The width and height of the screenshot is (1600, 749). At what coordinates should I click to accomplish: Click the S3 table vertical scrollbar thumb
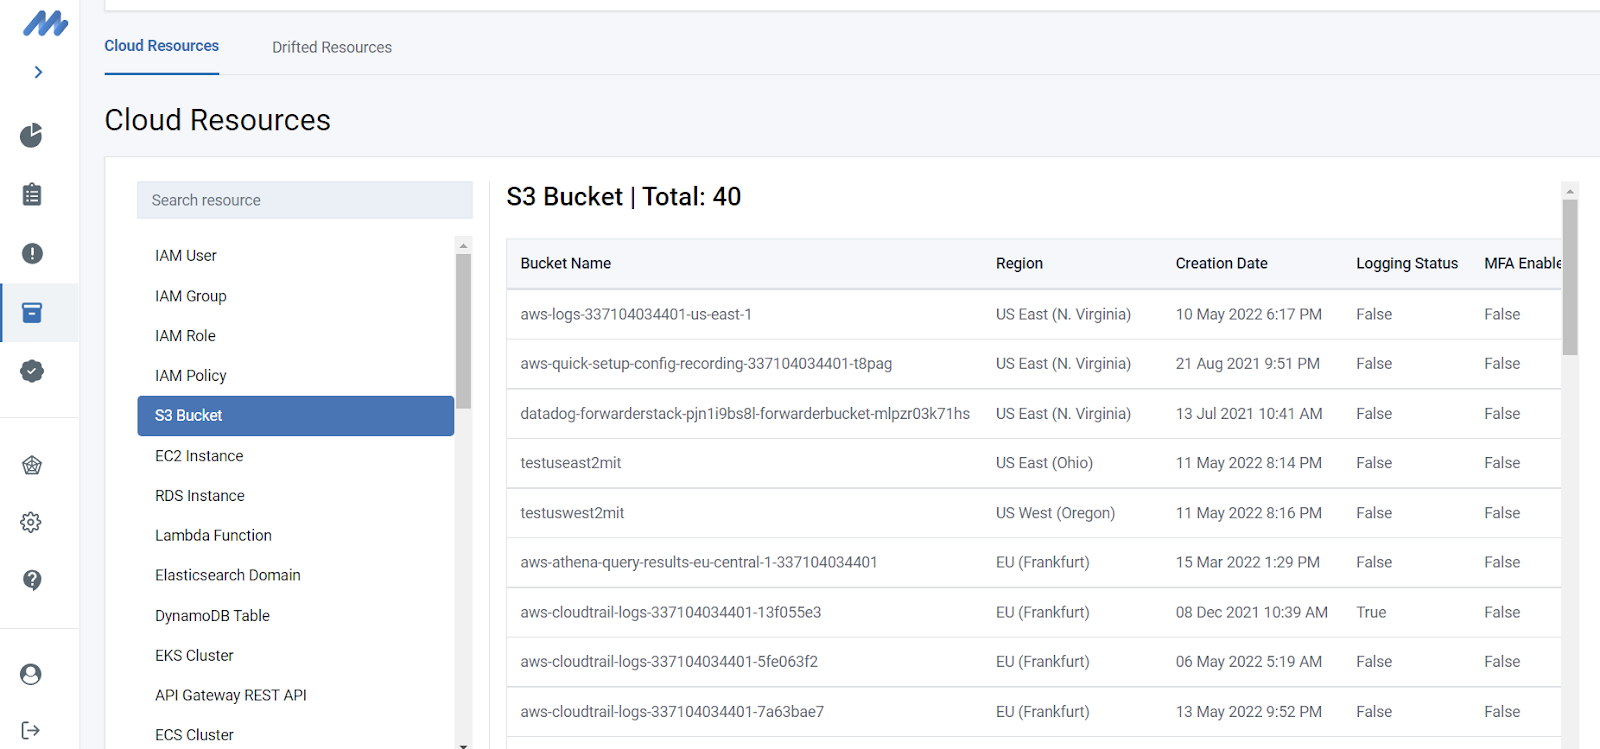pos(1570,277)
